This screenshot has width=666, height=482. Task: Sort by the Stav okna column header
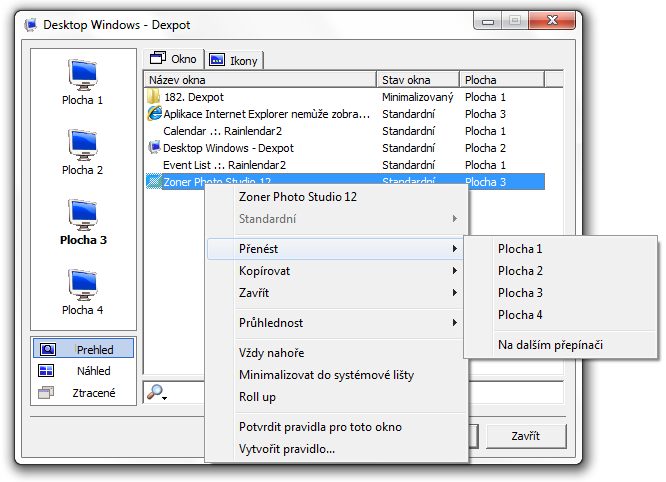click(418, 80)
